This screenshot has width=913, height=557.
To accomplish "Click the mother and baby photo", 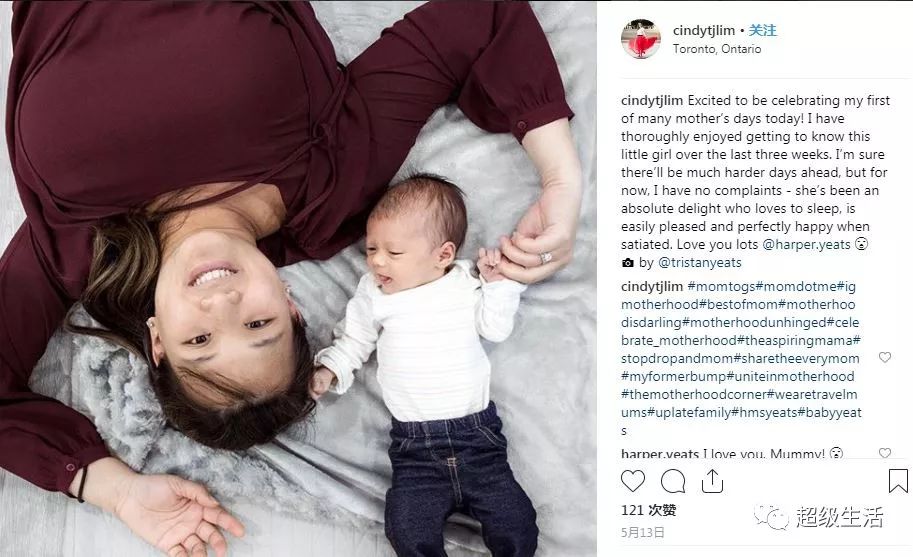I will (298, 278).
